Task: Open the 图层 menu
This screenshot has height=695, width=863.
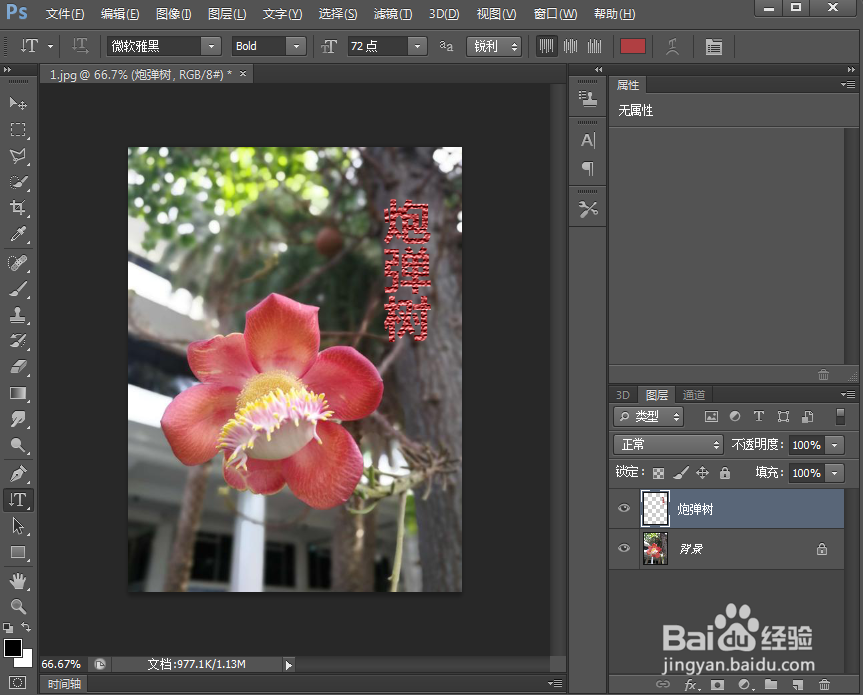Action: tap(227, 14)
